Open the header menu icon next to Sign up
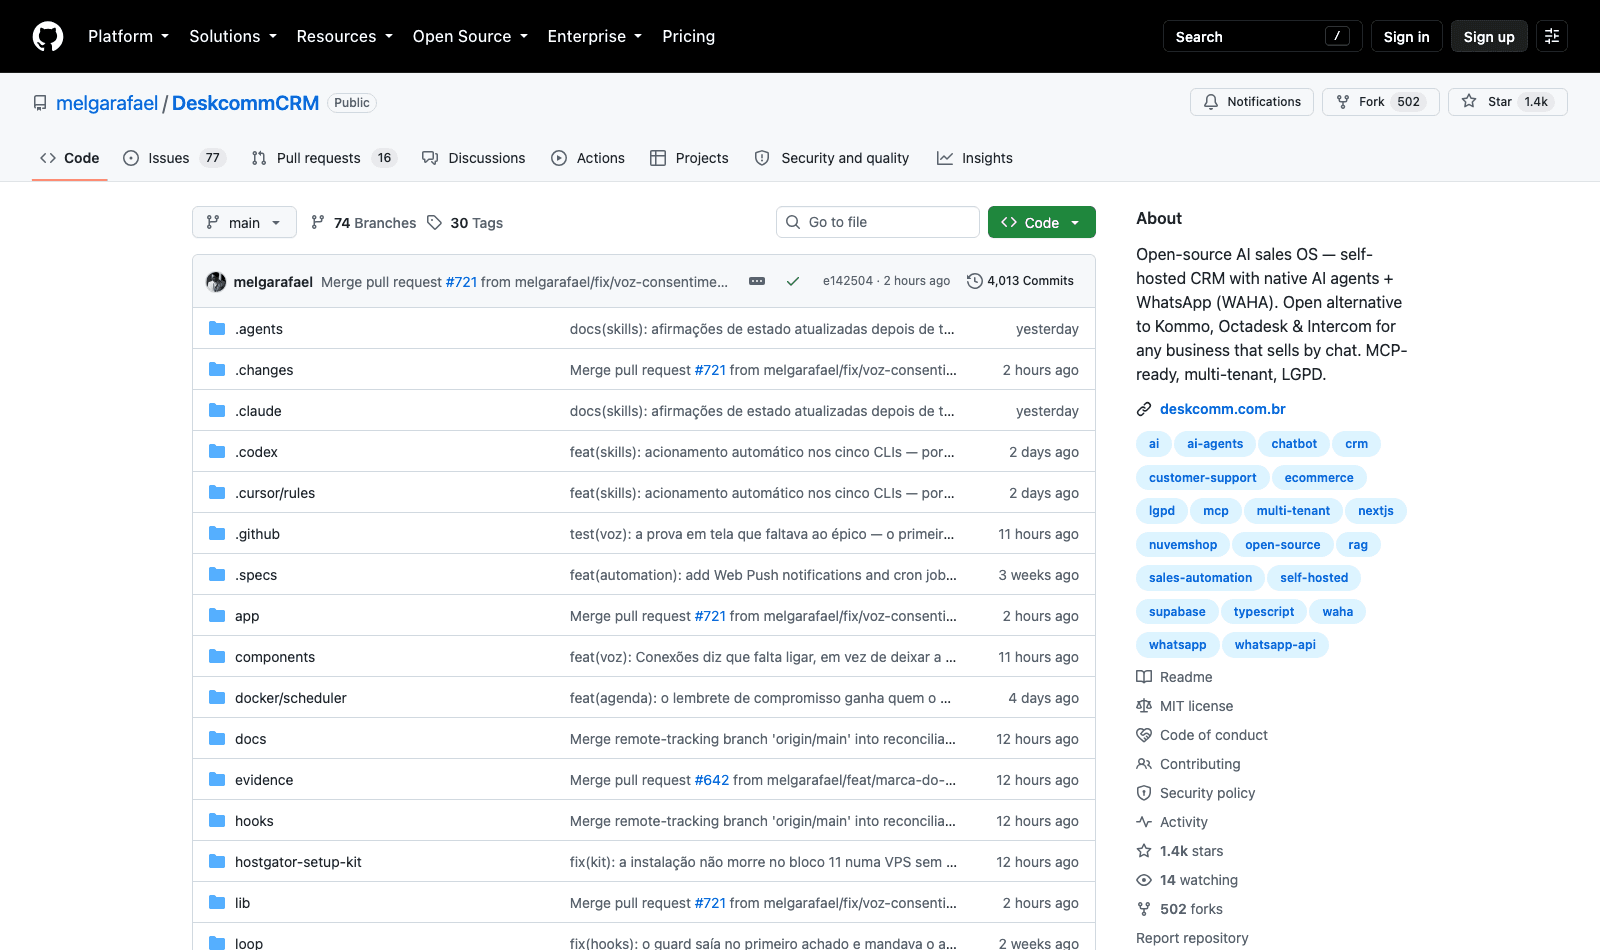Viewport: 1600px width, 950px height. click(1552, 36)
